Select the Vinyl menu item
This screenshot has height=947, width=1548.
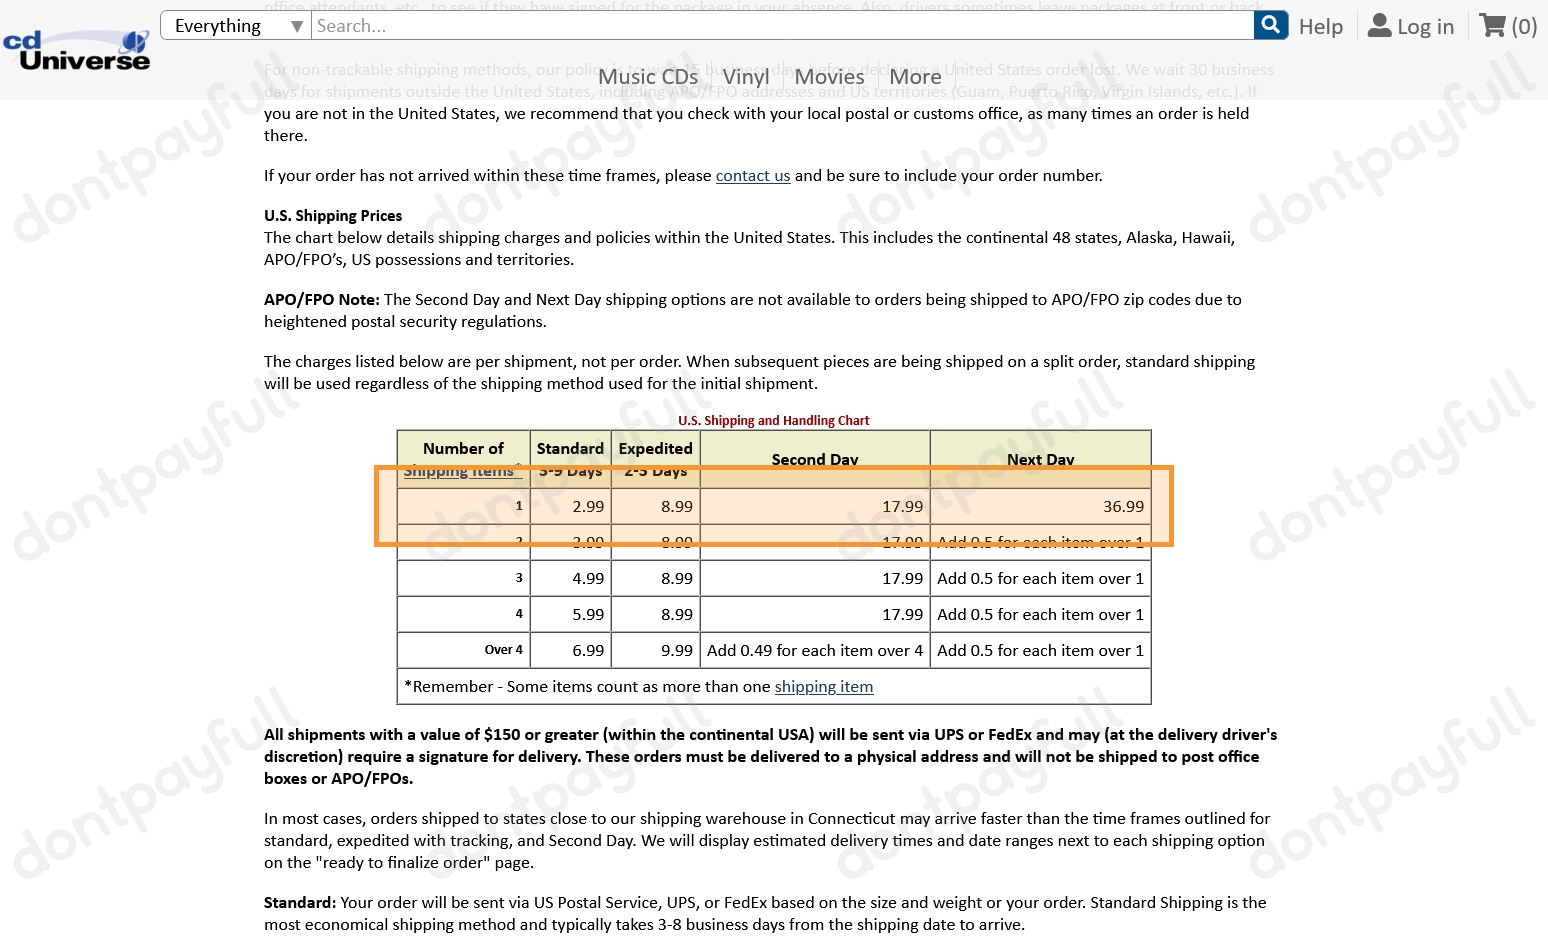tap(745, 77)
